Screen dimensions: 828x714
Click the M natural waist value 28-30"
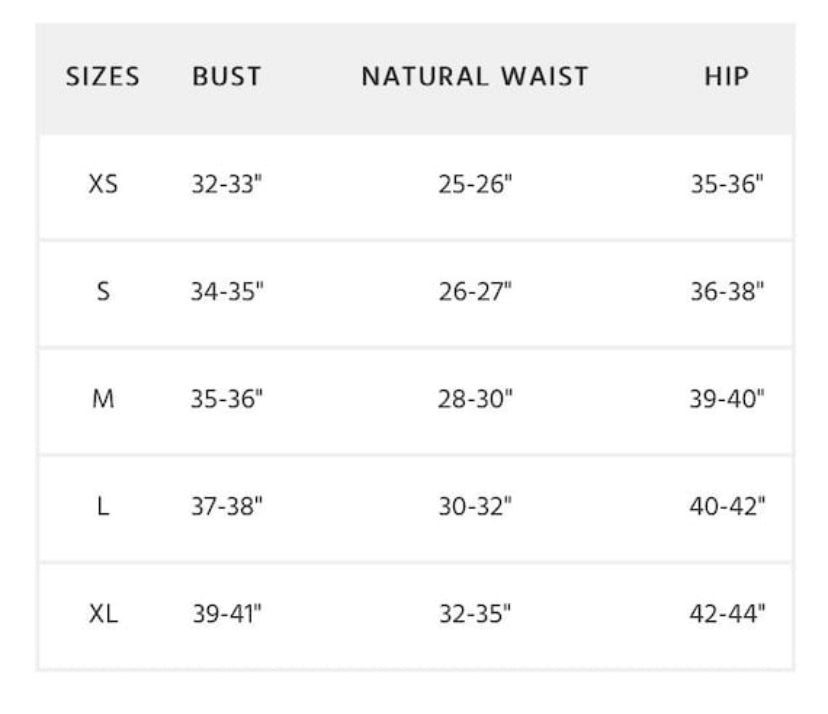pos(475,400)
